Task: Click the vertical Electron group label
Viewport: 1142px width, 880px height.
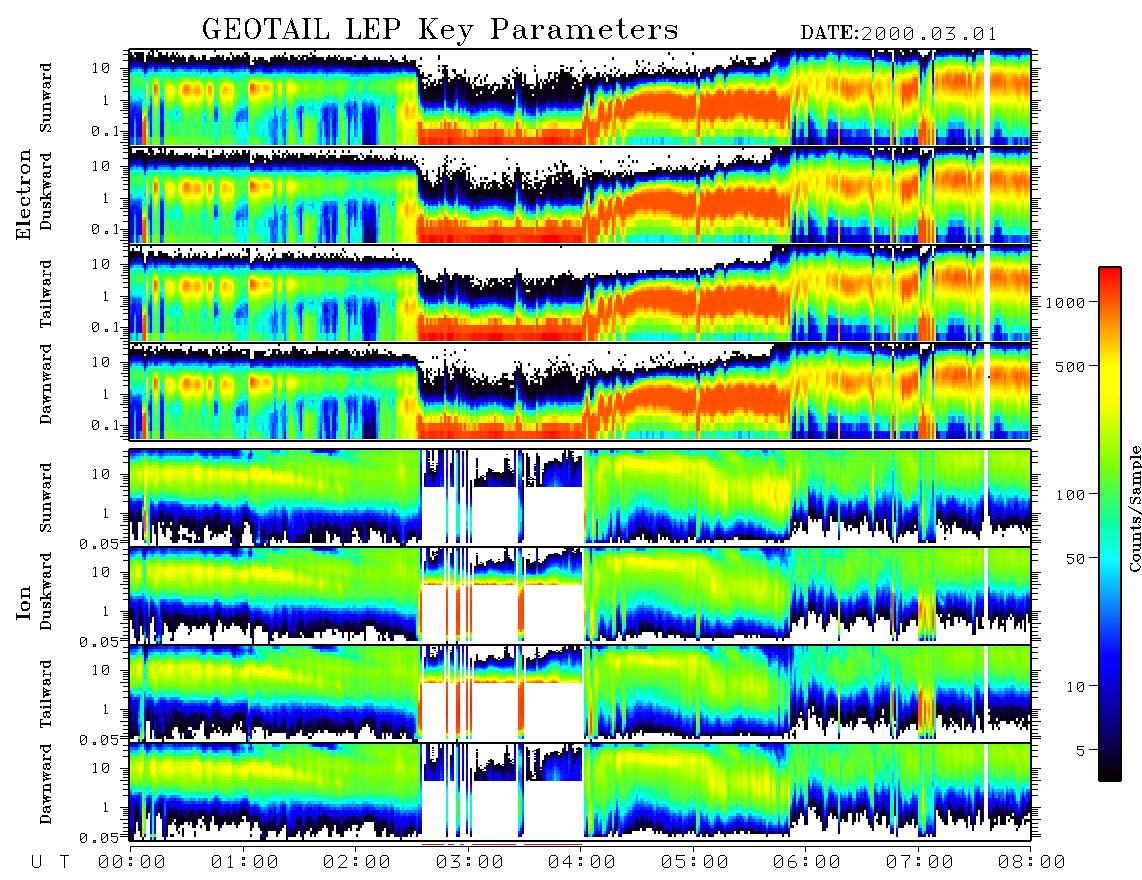Action: (24, 195)
